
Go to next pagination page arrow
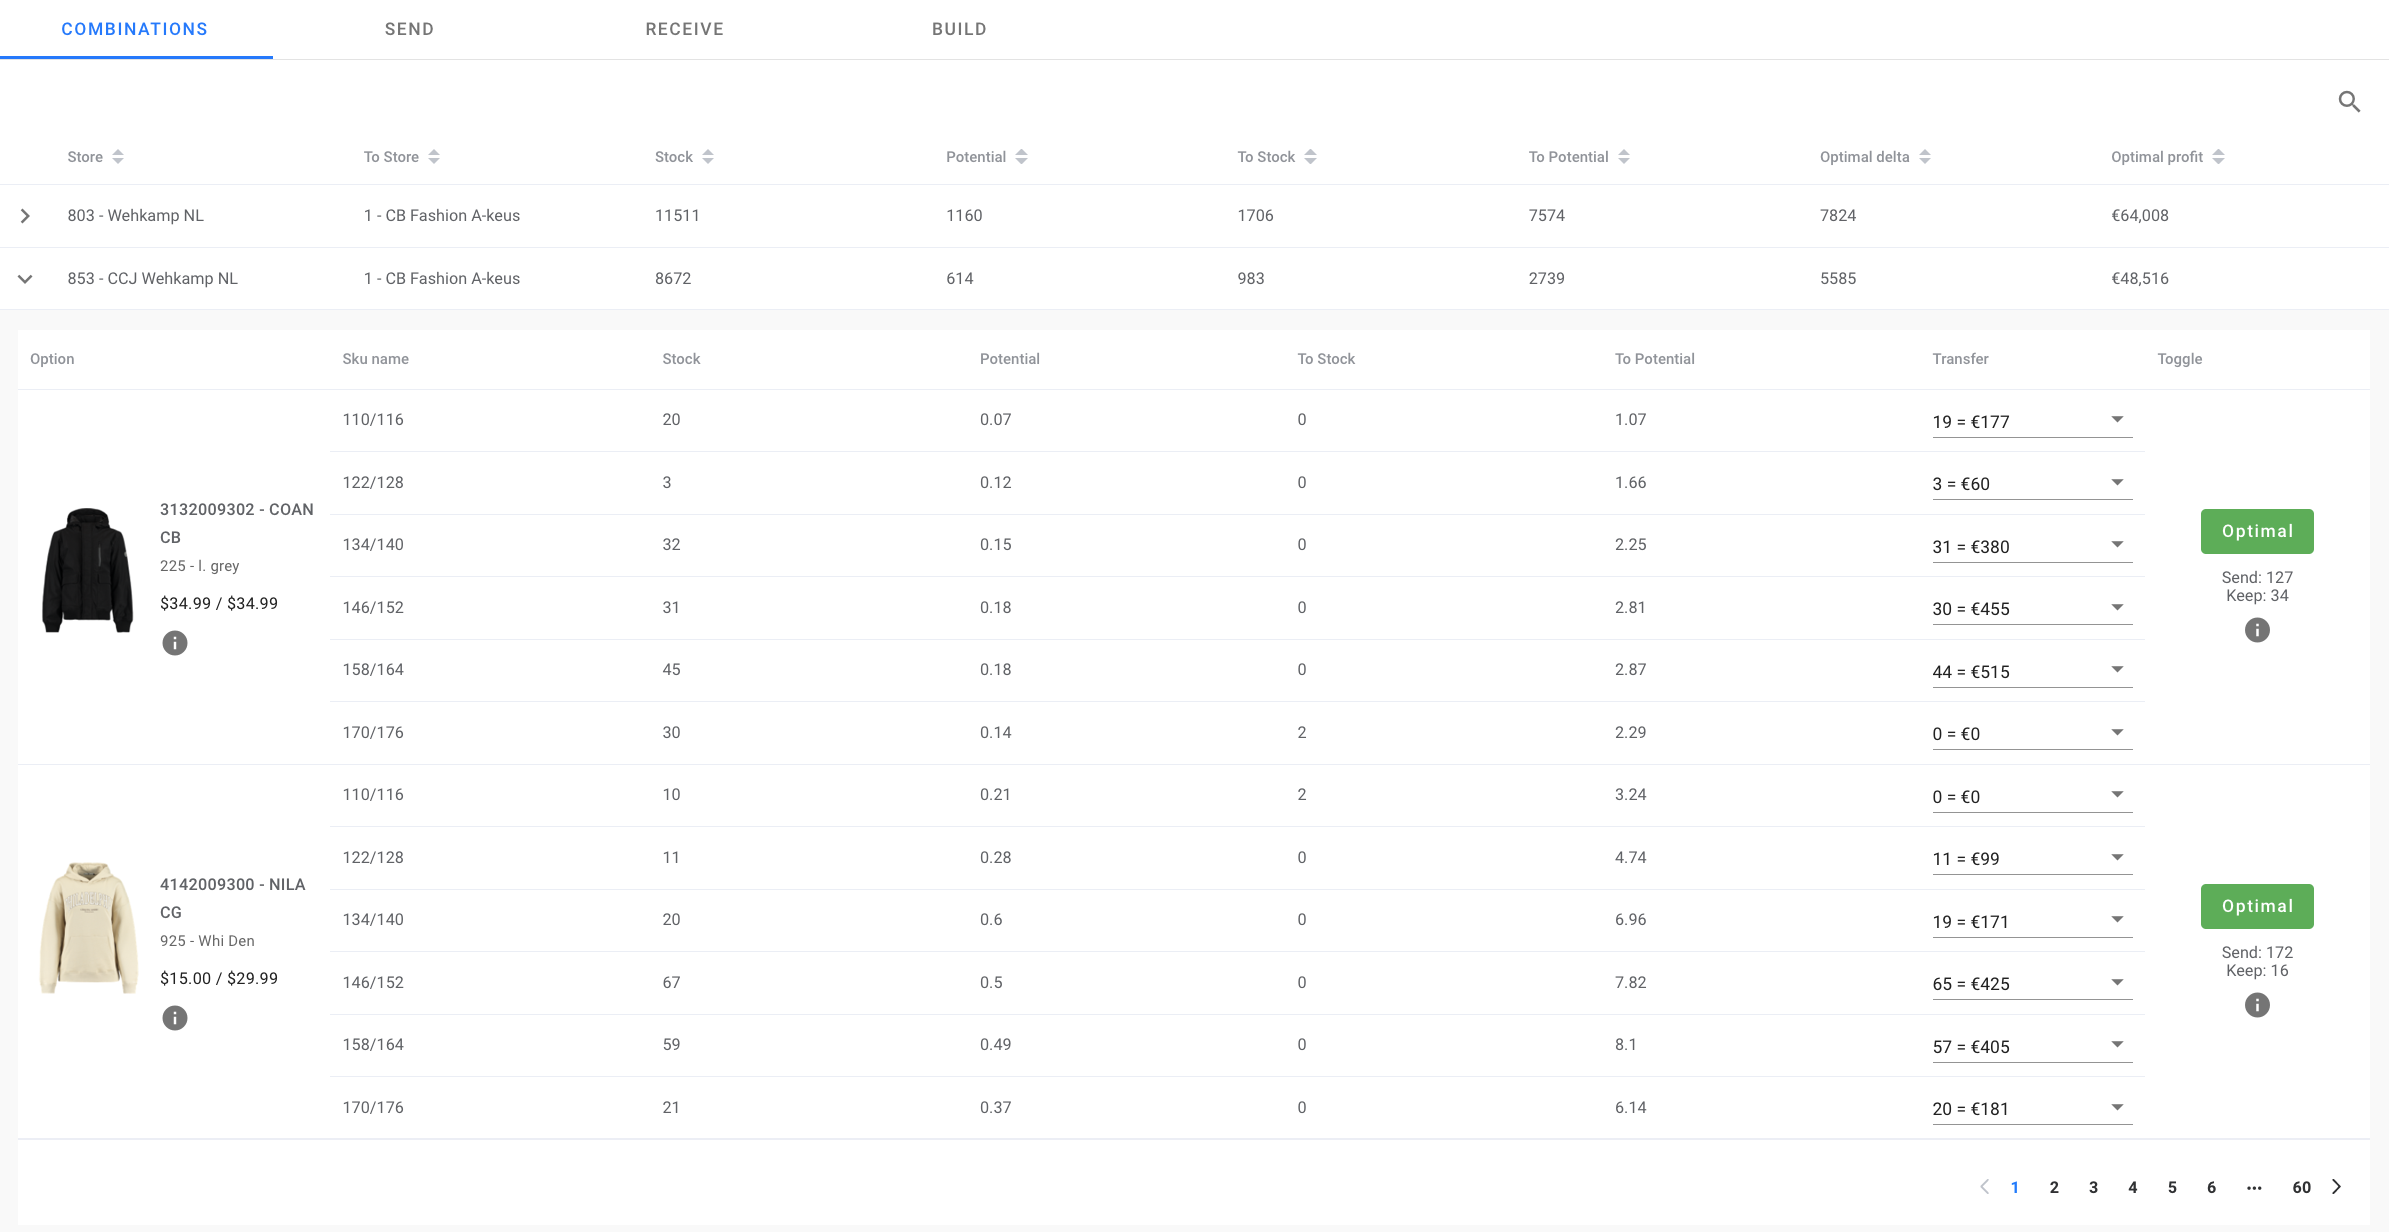tap(2337, 1187)
